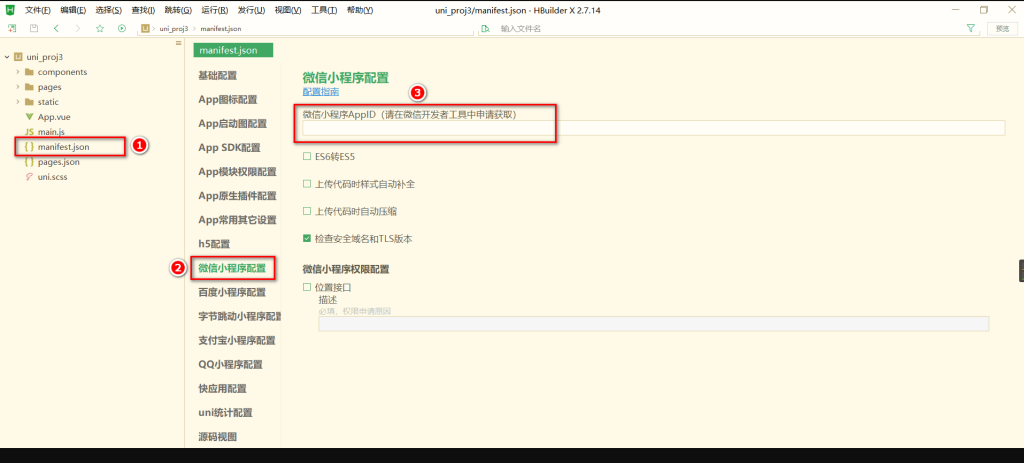Open the 选择(S) menu
The image size is (1024, 463).
(108, 10)
